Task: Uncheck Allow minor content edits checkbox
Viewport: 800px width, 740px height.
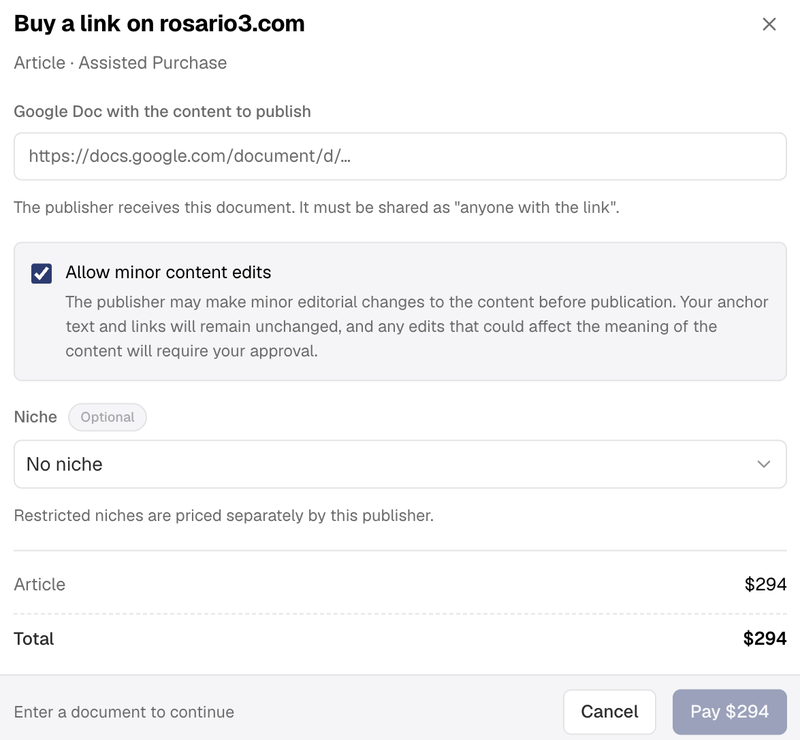Action: (41, 273)
